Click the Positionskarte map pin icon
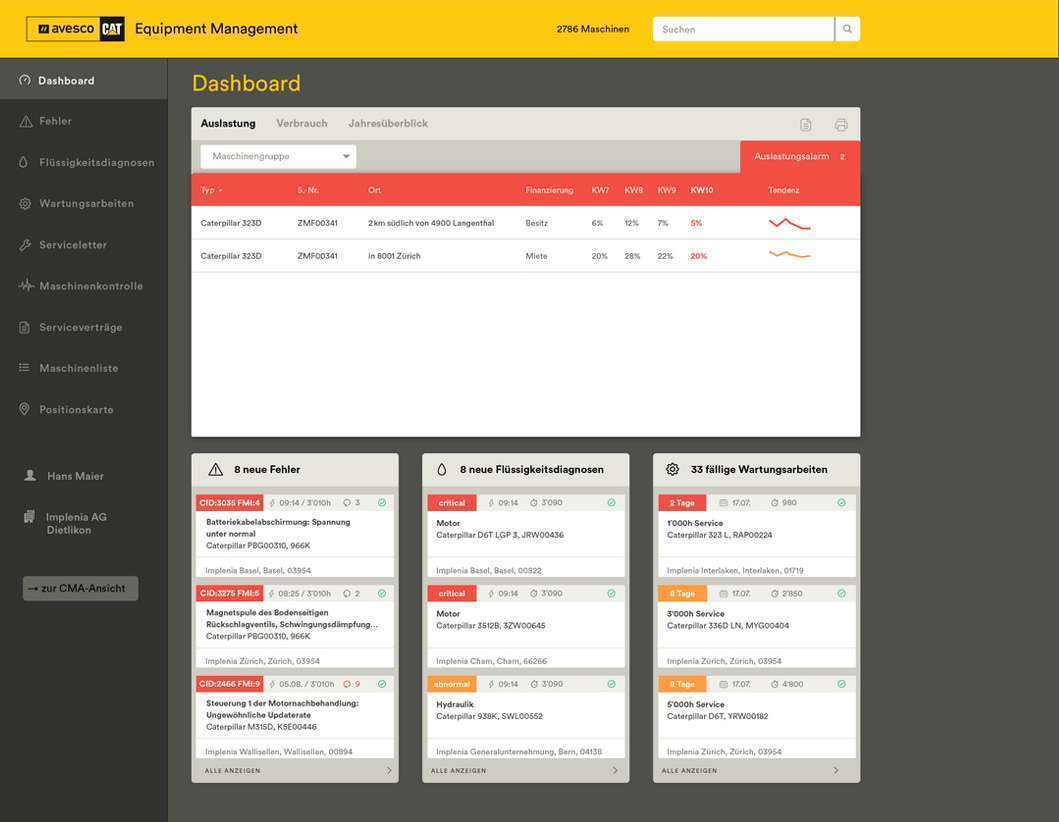 tap(24, 409)
